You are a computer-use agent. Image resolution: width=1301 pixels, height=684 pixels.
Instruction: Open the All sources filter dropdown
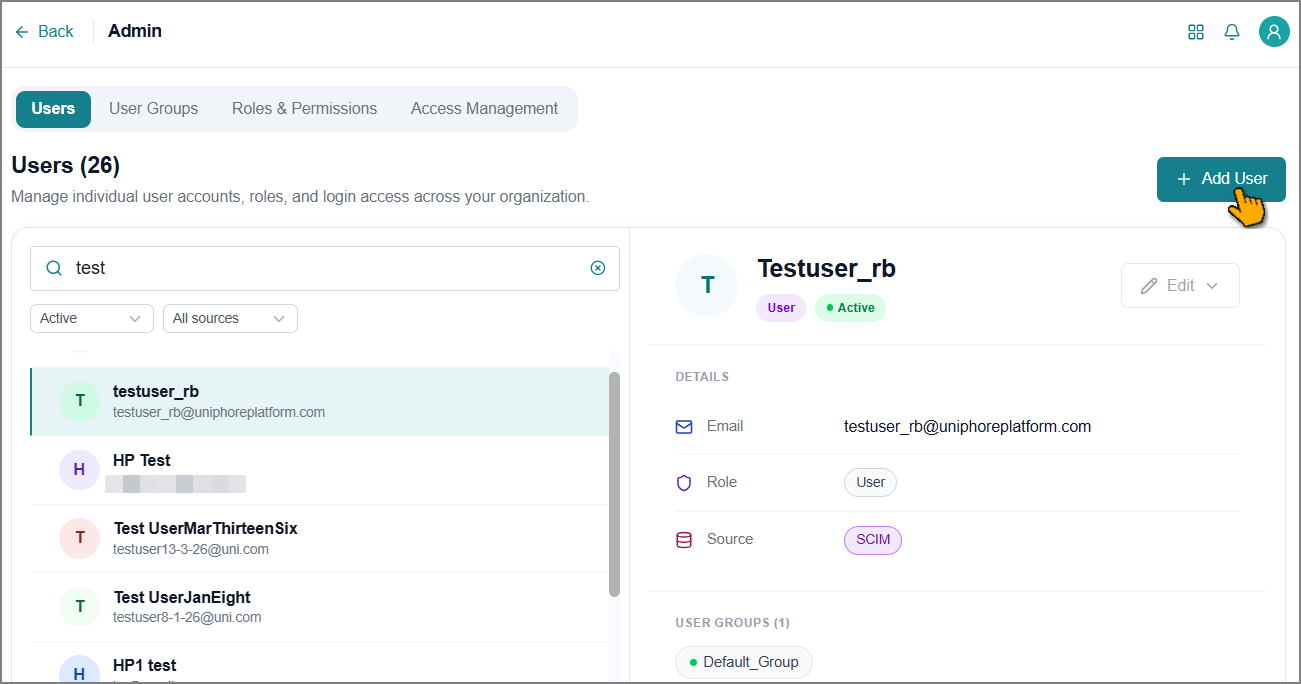(230, 318)
